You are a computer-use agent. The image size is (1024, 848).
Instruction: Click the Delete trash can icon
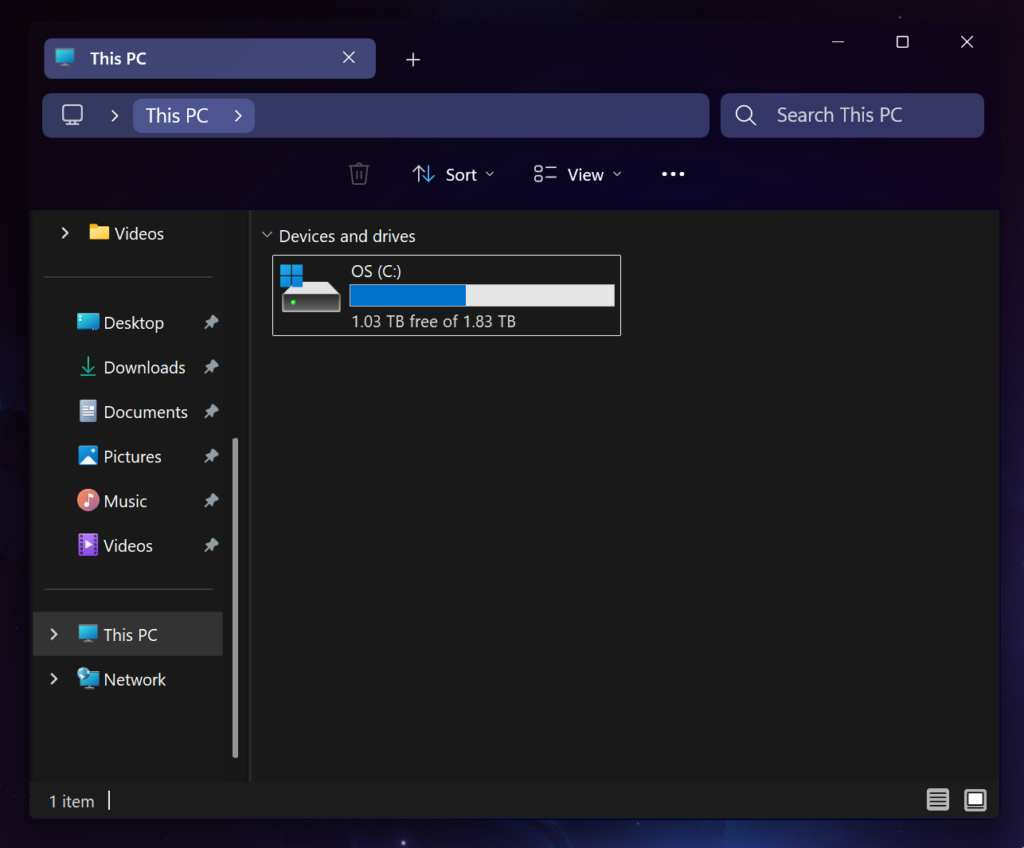(x=359, y=174)
